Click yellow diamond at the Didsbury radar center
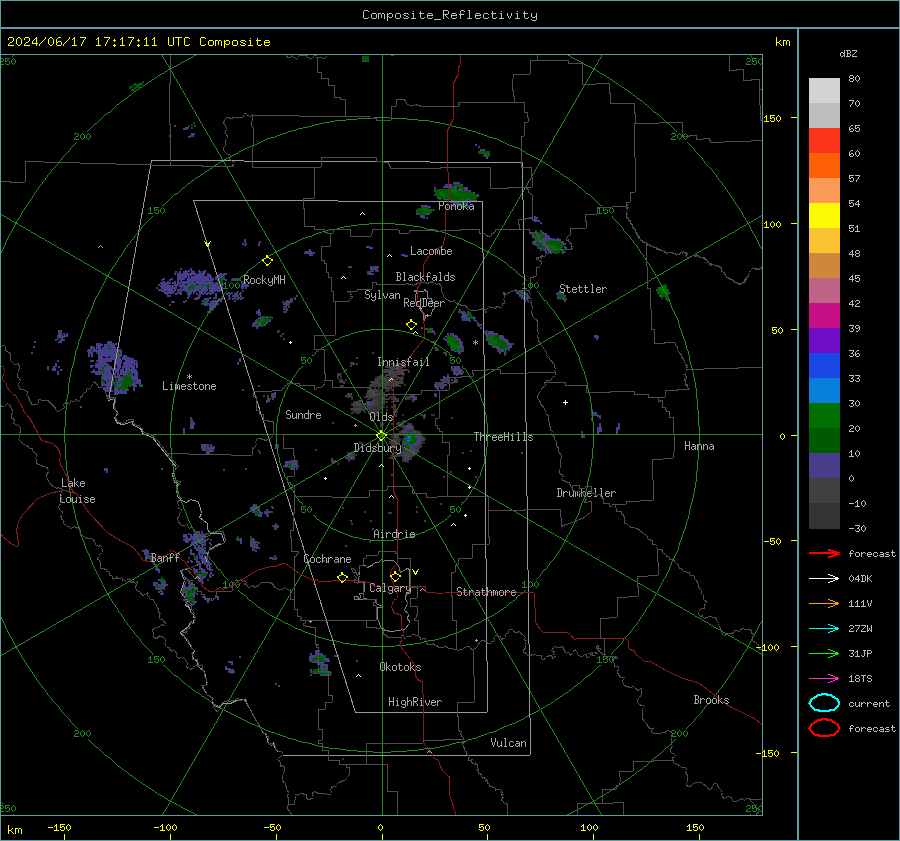 [381, 436]
